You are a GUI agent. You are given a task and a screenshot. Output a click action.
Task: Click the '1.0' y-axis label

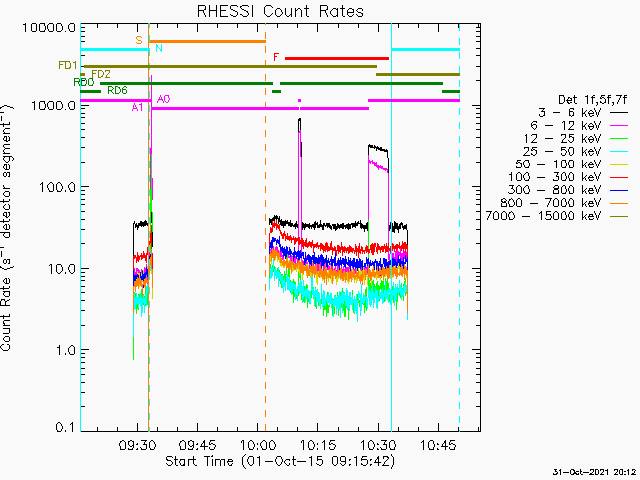click(65, 350)
